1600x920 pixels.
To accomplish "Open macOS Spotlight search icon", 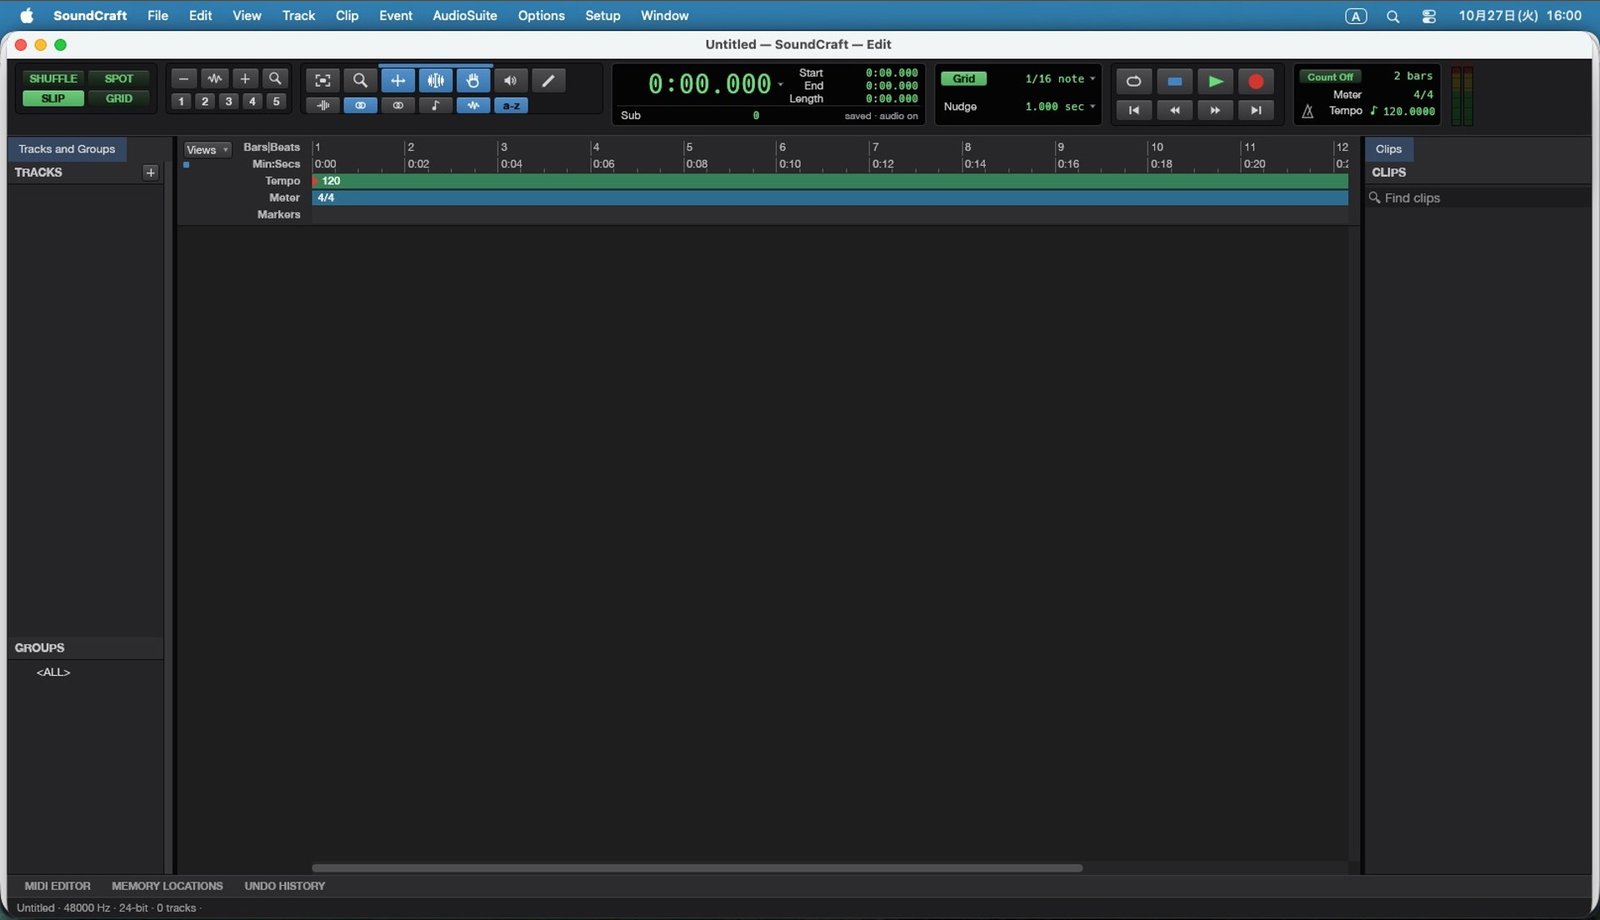I will (1392, 16).
